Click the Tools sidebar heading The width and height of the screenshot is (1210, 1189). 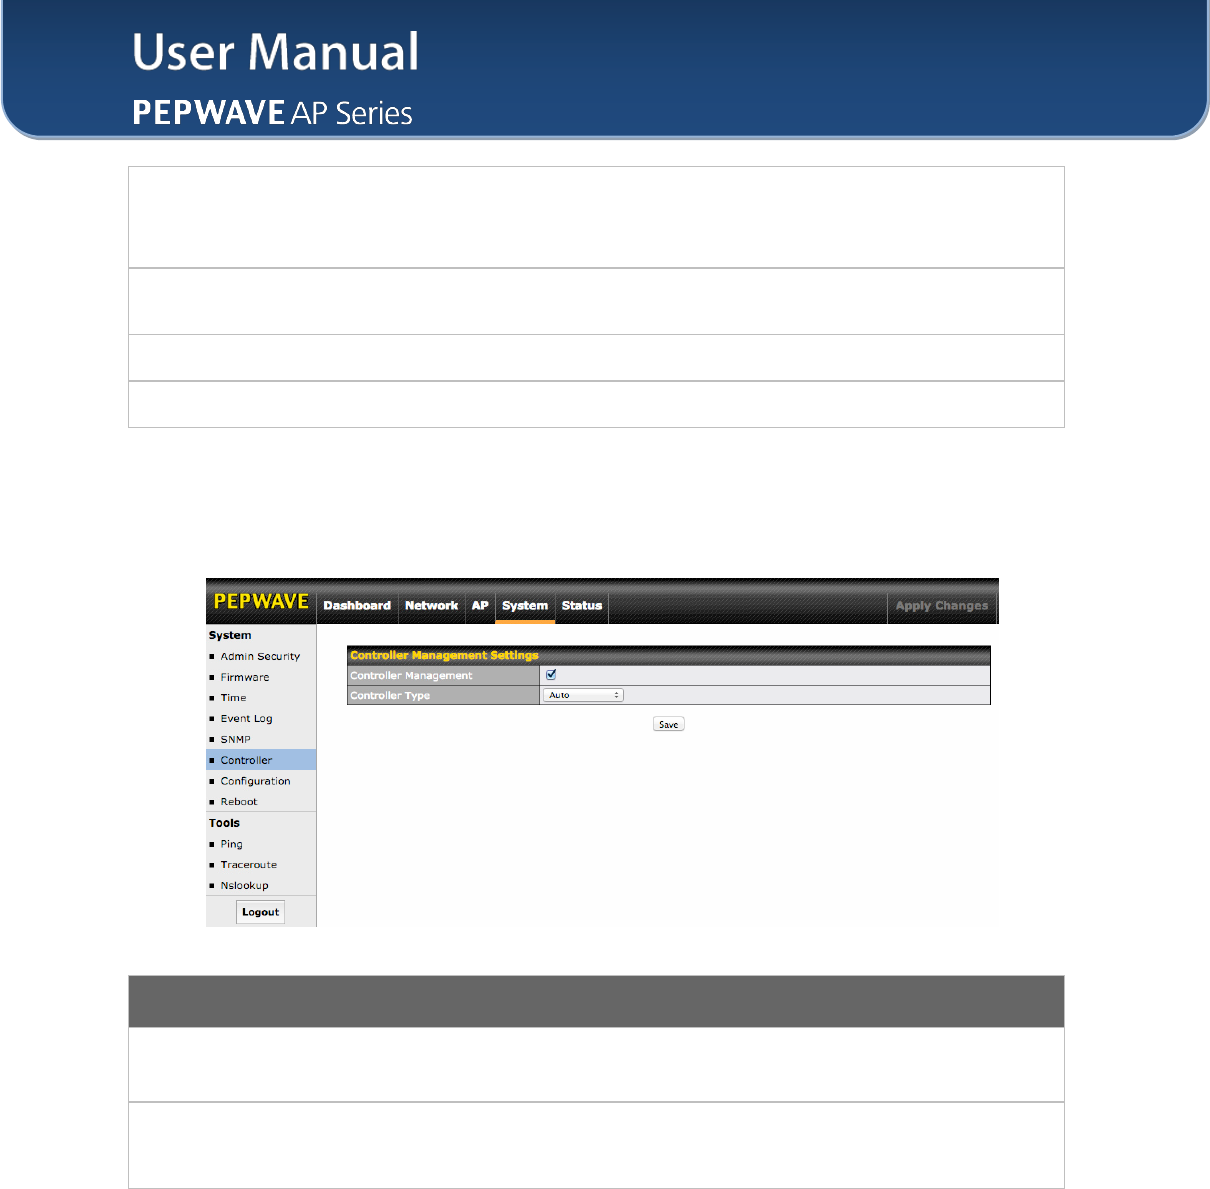224,823
